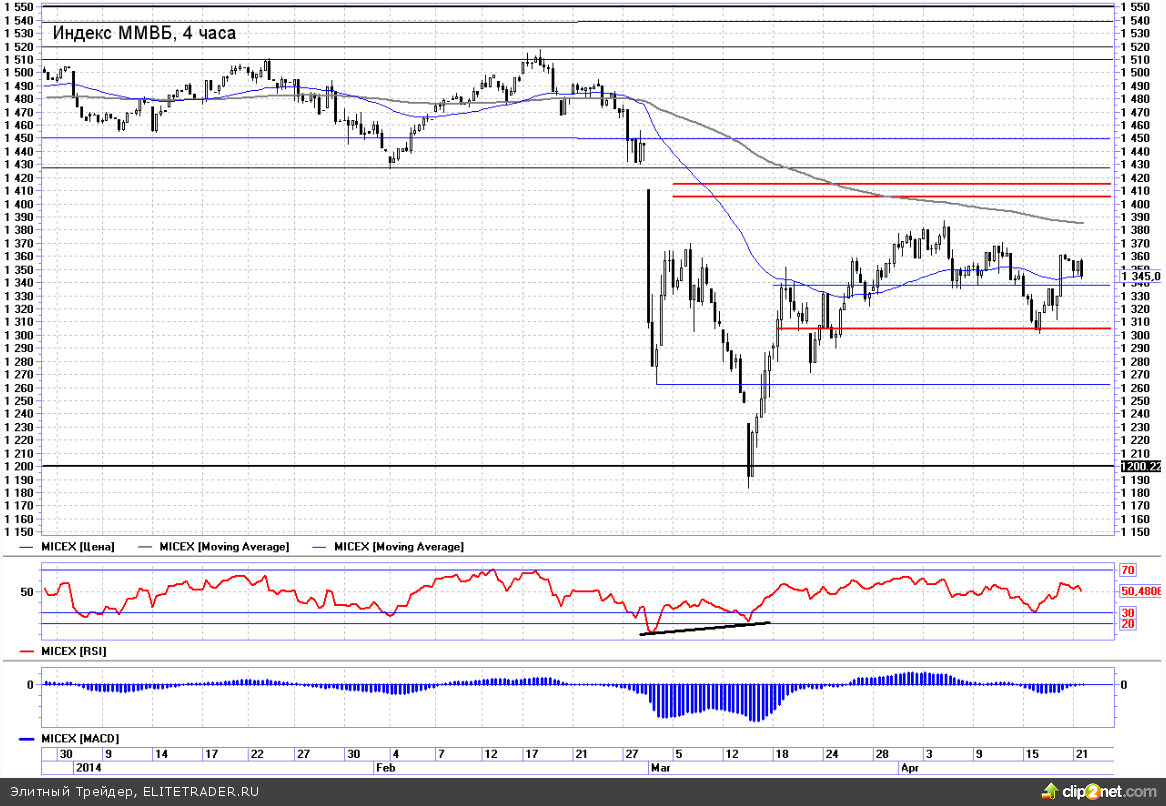Screen dimensions: 1166x806
Task: Click the RSI 30 oversold level label
Action: pyautogui.click(x=1129, y=612)
